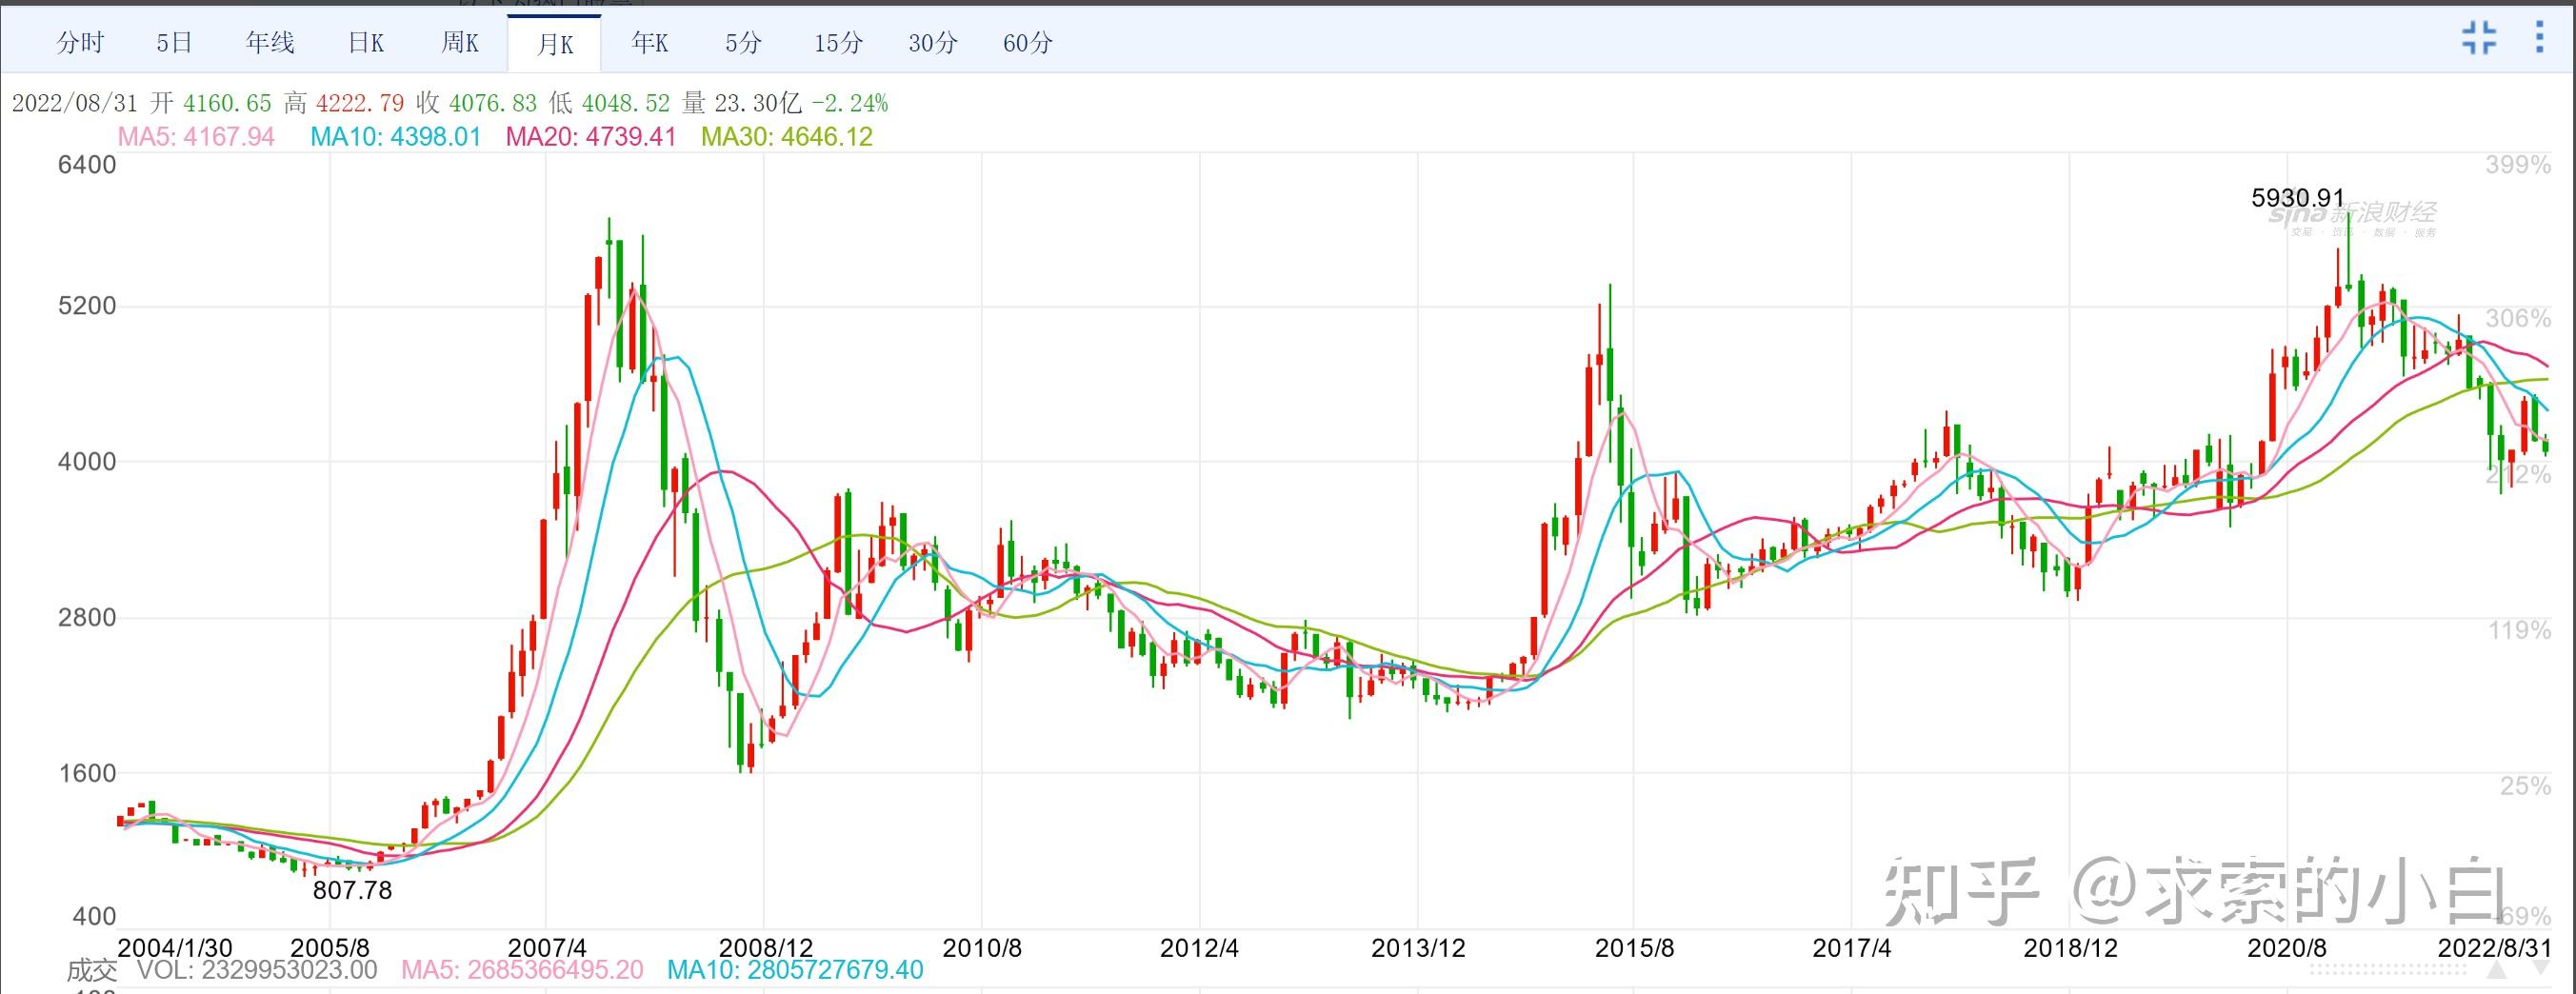Select the 年线 tab
Screen dimensions: 2576x994
pos(270,43)
